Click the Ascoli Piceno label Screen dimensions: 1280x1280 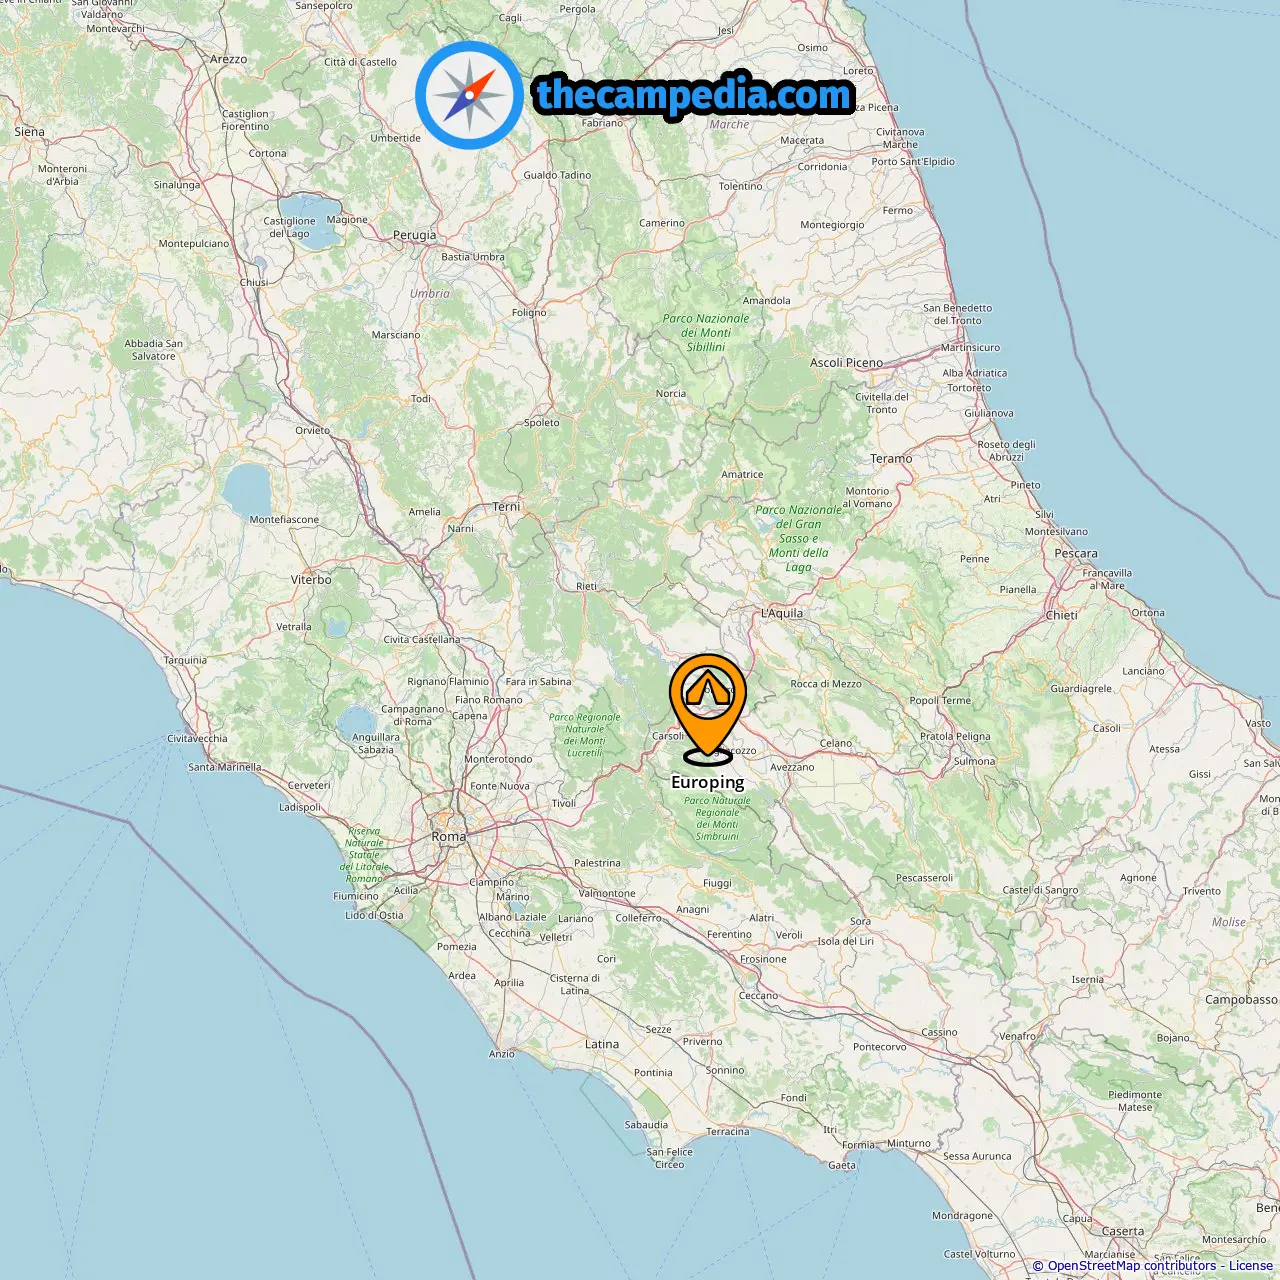point(846,362)
